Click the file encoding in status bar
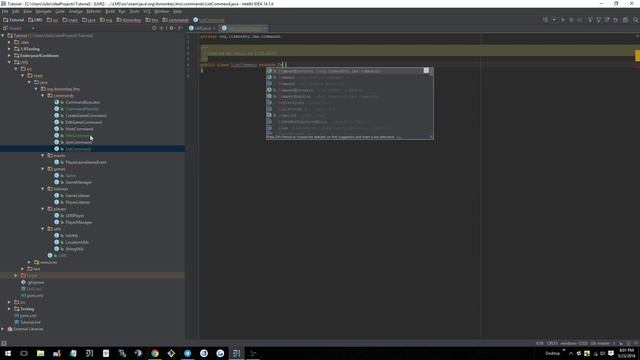640x360 pixels. click(x=574, y=343)
